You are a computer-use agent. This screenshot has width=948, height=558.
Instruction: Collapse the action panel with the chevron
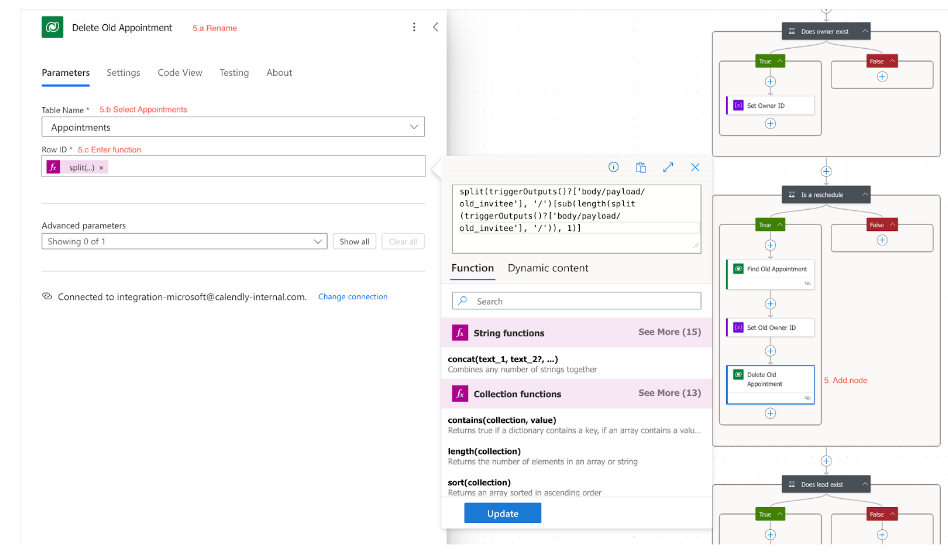click(x=435, y=27)
